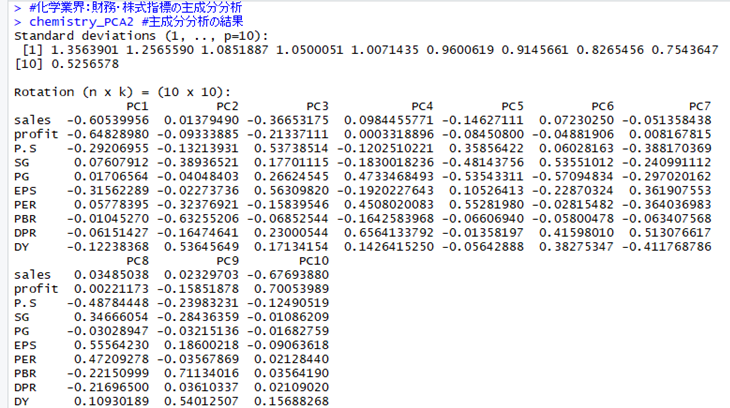Select the chemistry_PCA2 command text

point(81,22)
